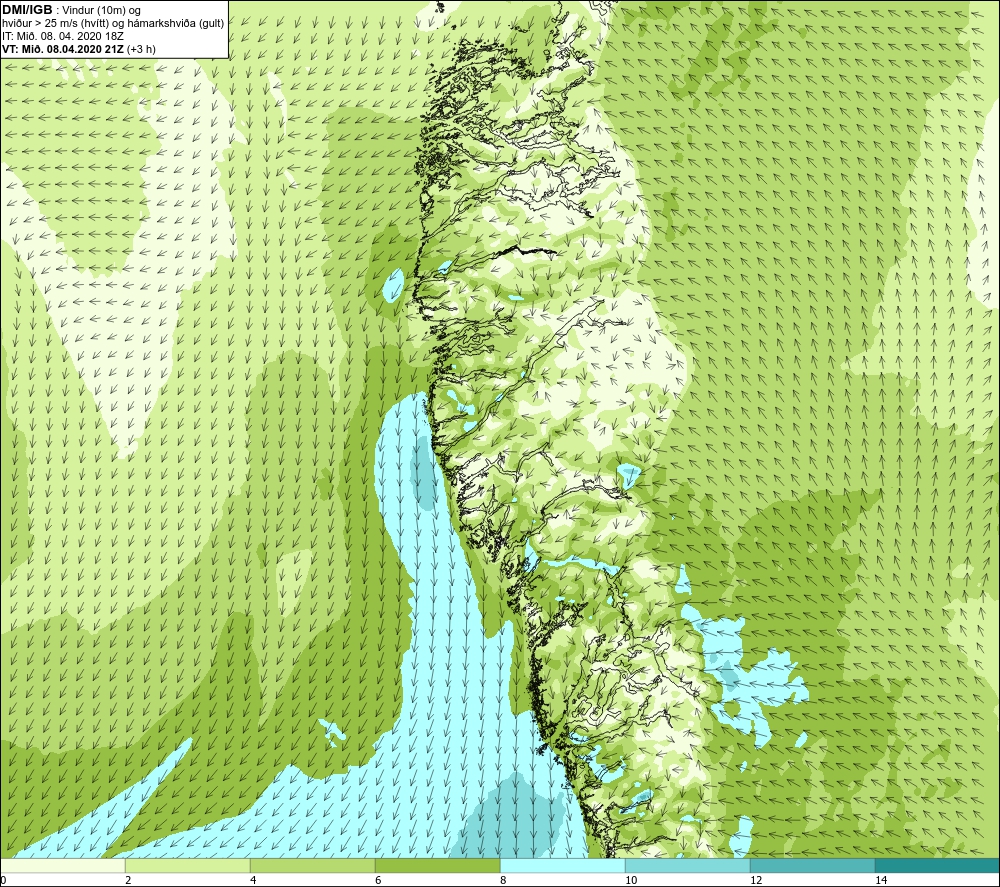
Task: Click the '12' scale label
Action: point(756,880)
